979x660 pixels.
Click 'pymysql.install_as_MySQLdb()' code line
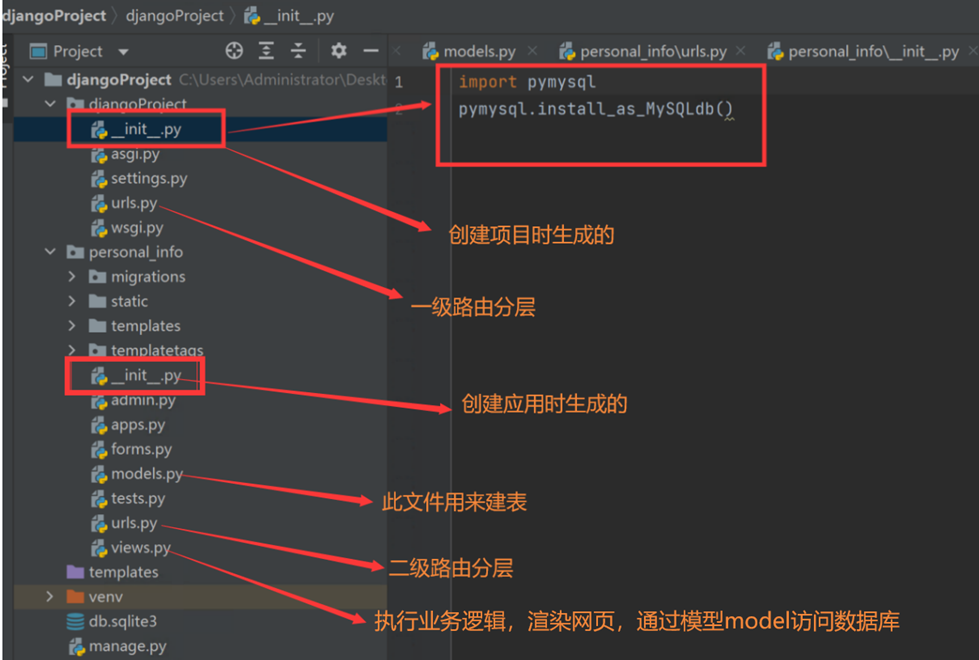click(x=596, y=109)
